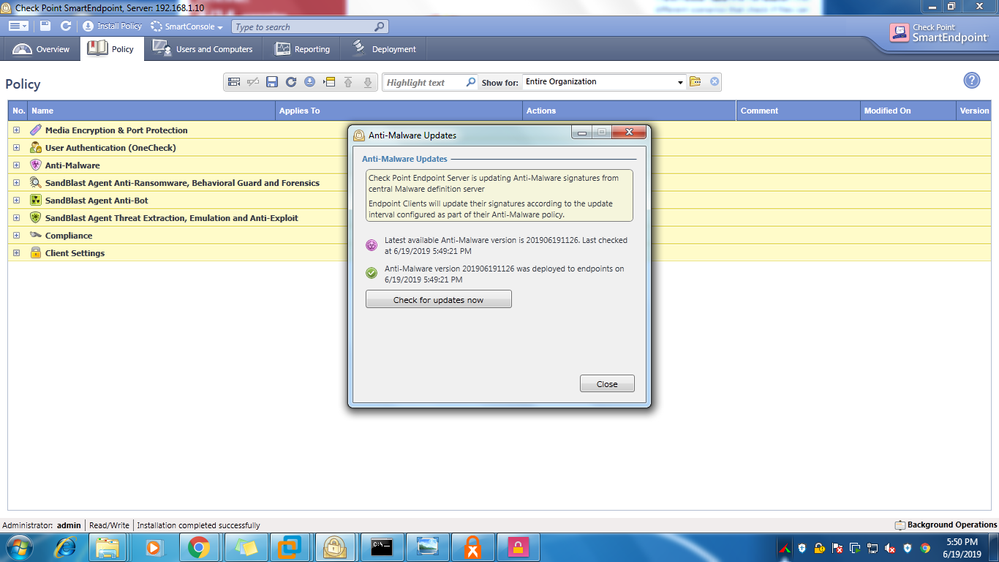Switch to the Users and Computers tab
Image resolution: width=999 pixels, height=562 pixels.
point(203,49)
